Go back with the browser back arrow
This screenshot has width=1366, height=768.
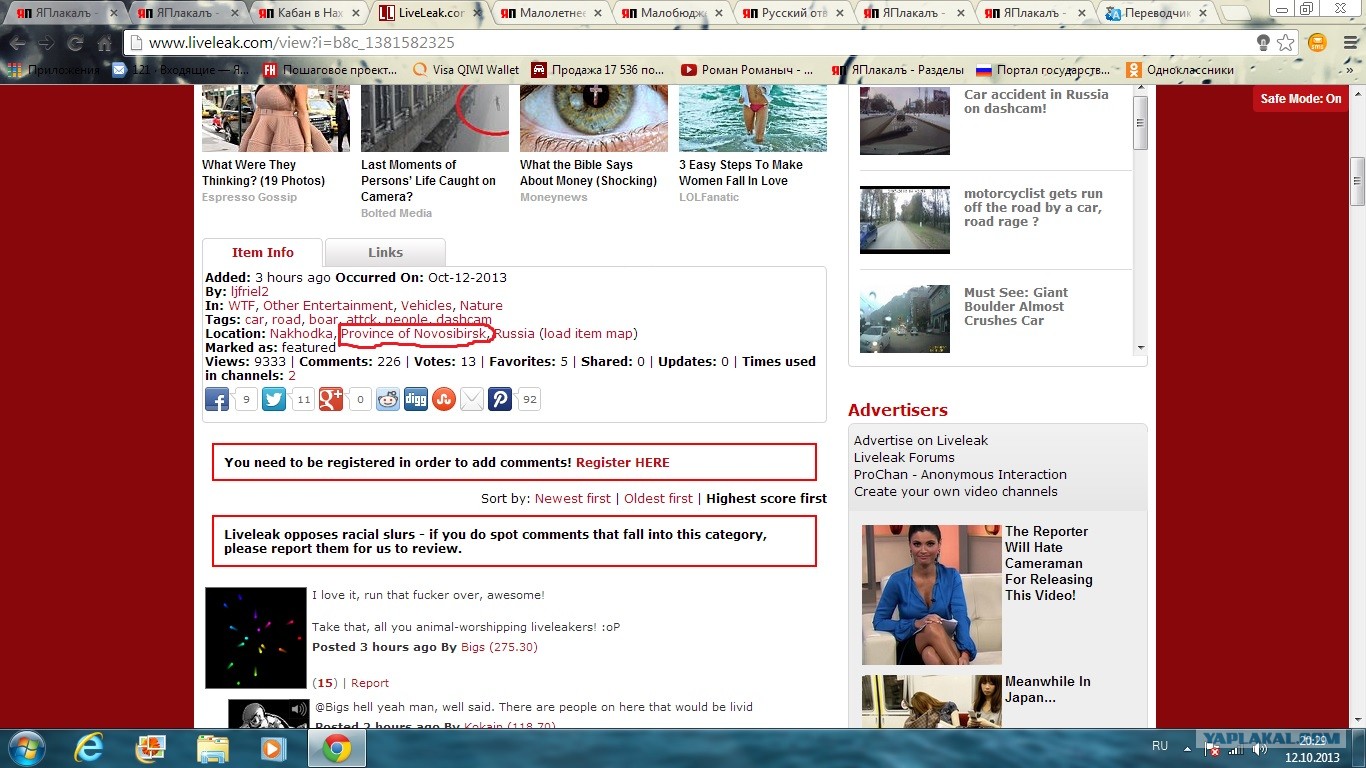click(x=18, y=44)
